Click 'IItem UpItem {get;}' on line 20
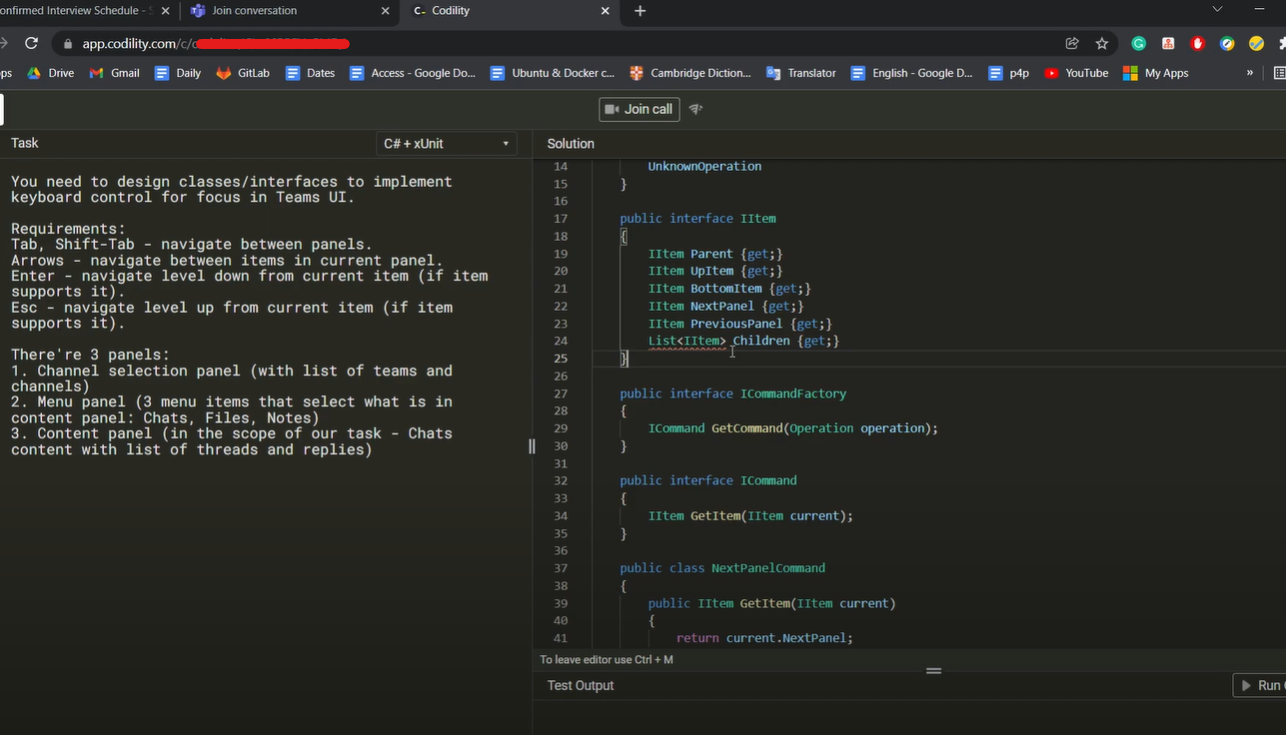 point(715,271)
